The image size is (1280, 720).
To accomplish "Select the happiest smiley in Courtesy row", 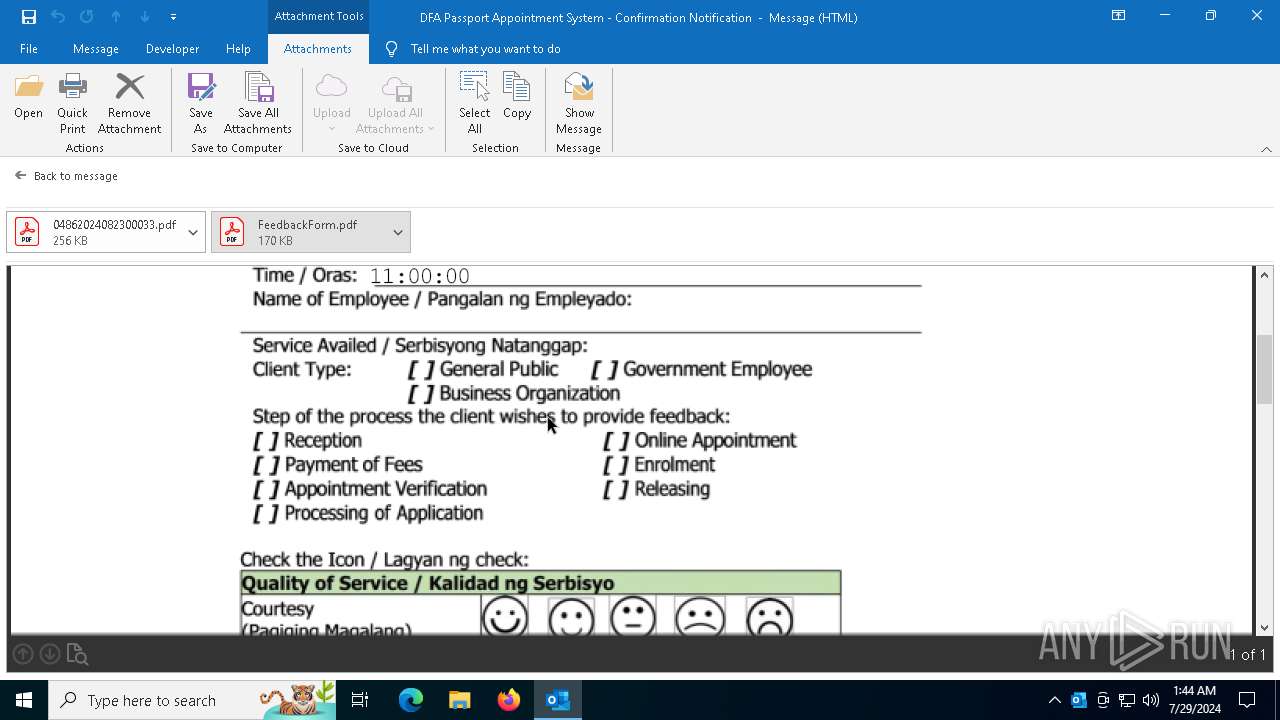I will pyautogui.click(x=505, y=616).
